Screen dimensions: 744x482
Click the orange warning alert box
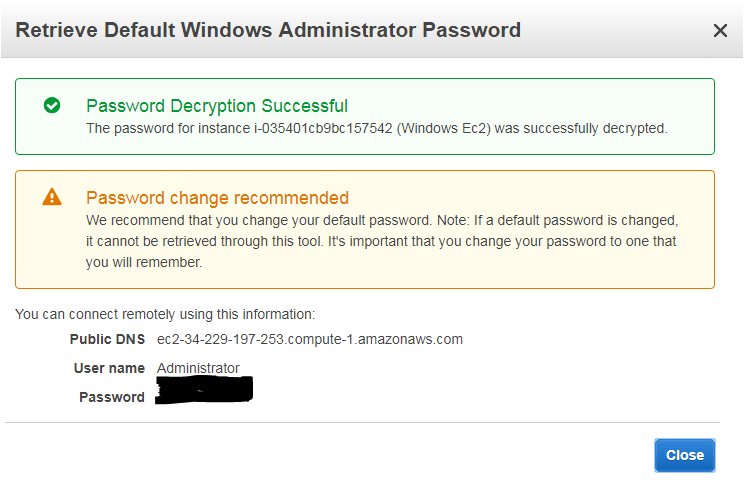click(x=365, y=230)
